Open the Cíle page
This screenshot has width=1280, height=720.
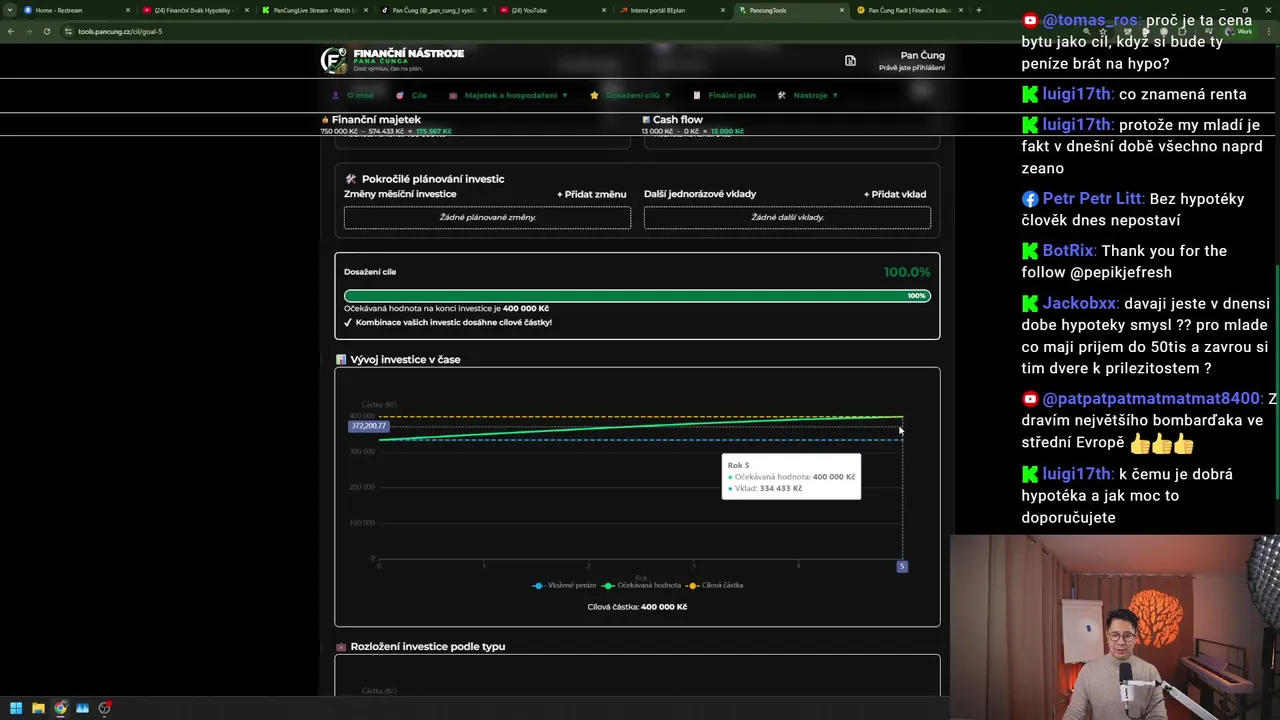pyautogui.click(x=412, y=95)
